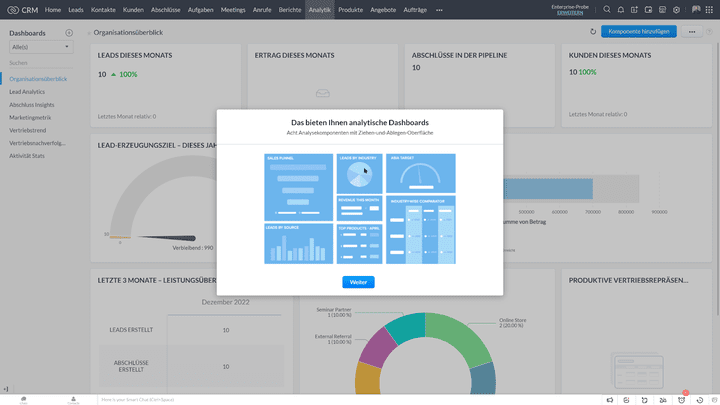Click the Suchen dashboard search field
The image size is (720, 405).
[x=41, y=63]
